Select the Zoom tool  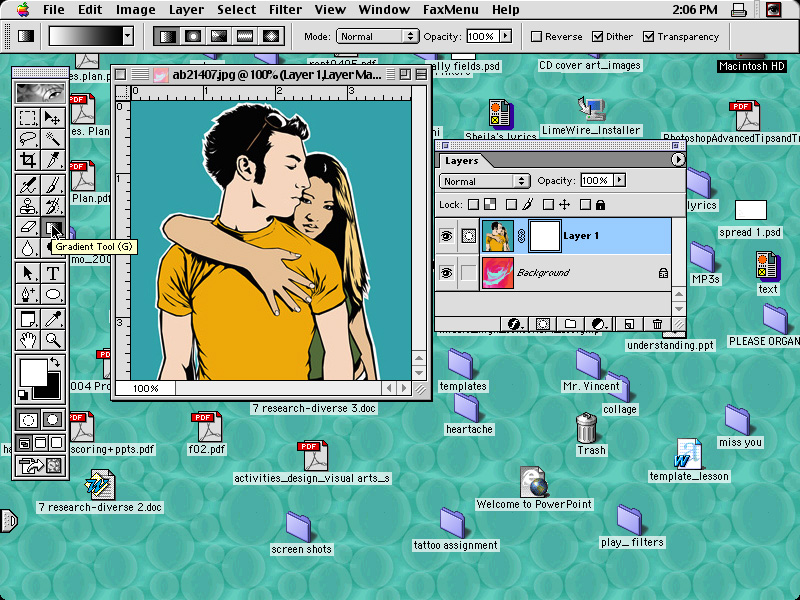(53, 340)
